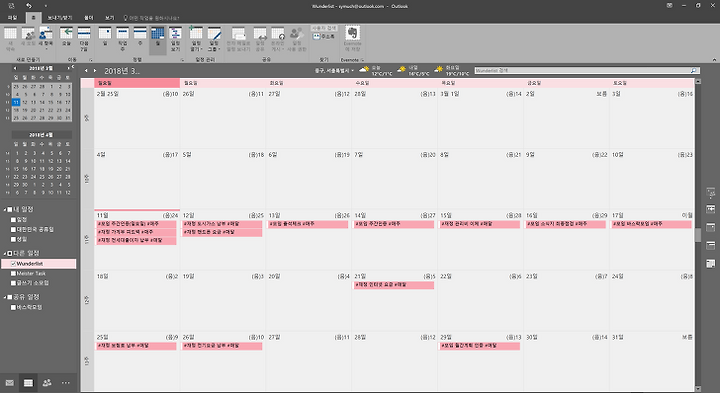Image resolution: width=720 pixels, height=393 pixels.
Task: Click the undo arrow in title bar
Action: pos(28,6)
